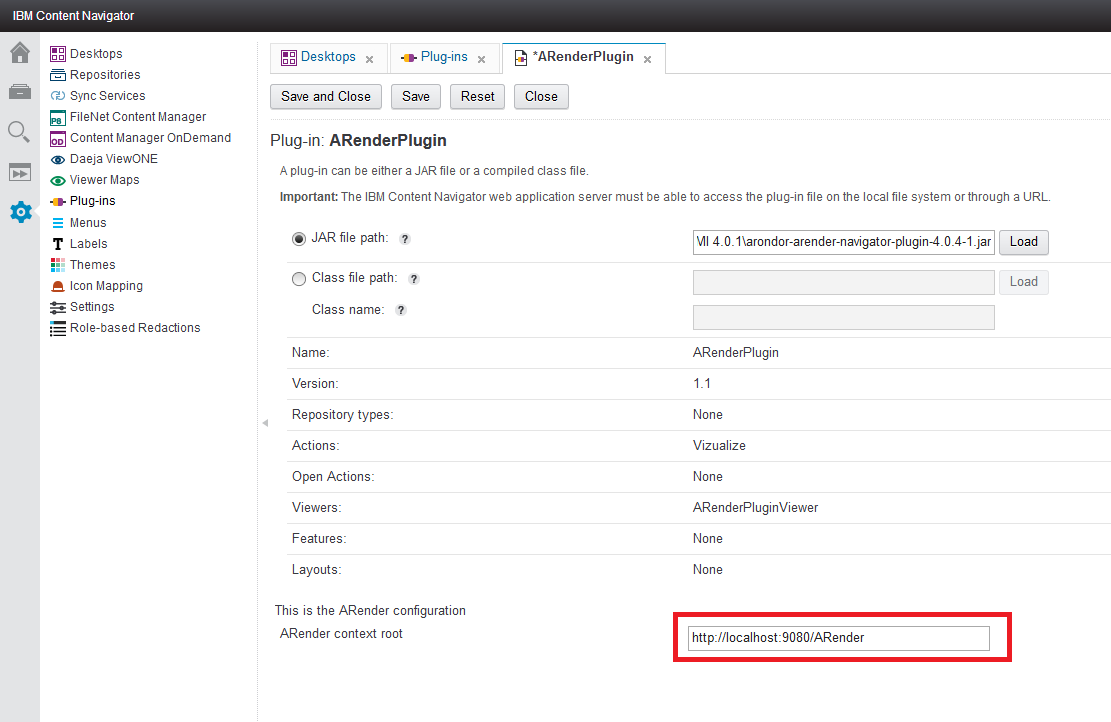Focus the ARender context root field
The height and width of the screenshot is (722, 1111).
click(x=839, y=638)
